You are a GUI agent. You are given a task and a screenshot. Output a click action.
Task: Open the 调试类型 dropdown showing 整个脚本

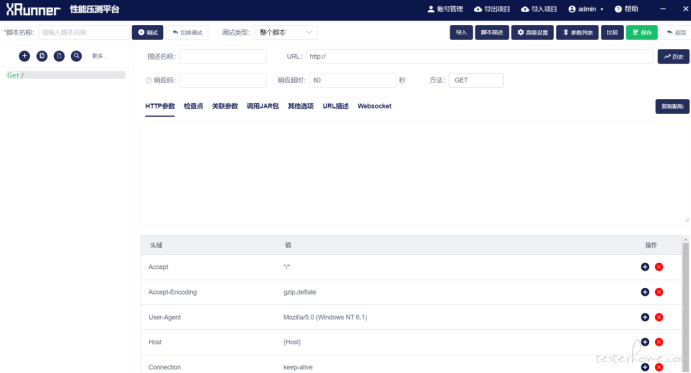286,32
